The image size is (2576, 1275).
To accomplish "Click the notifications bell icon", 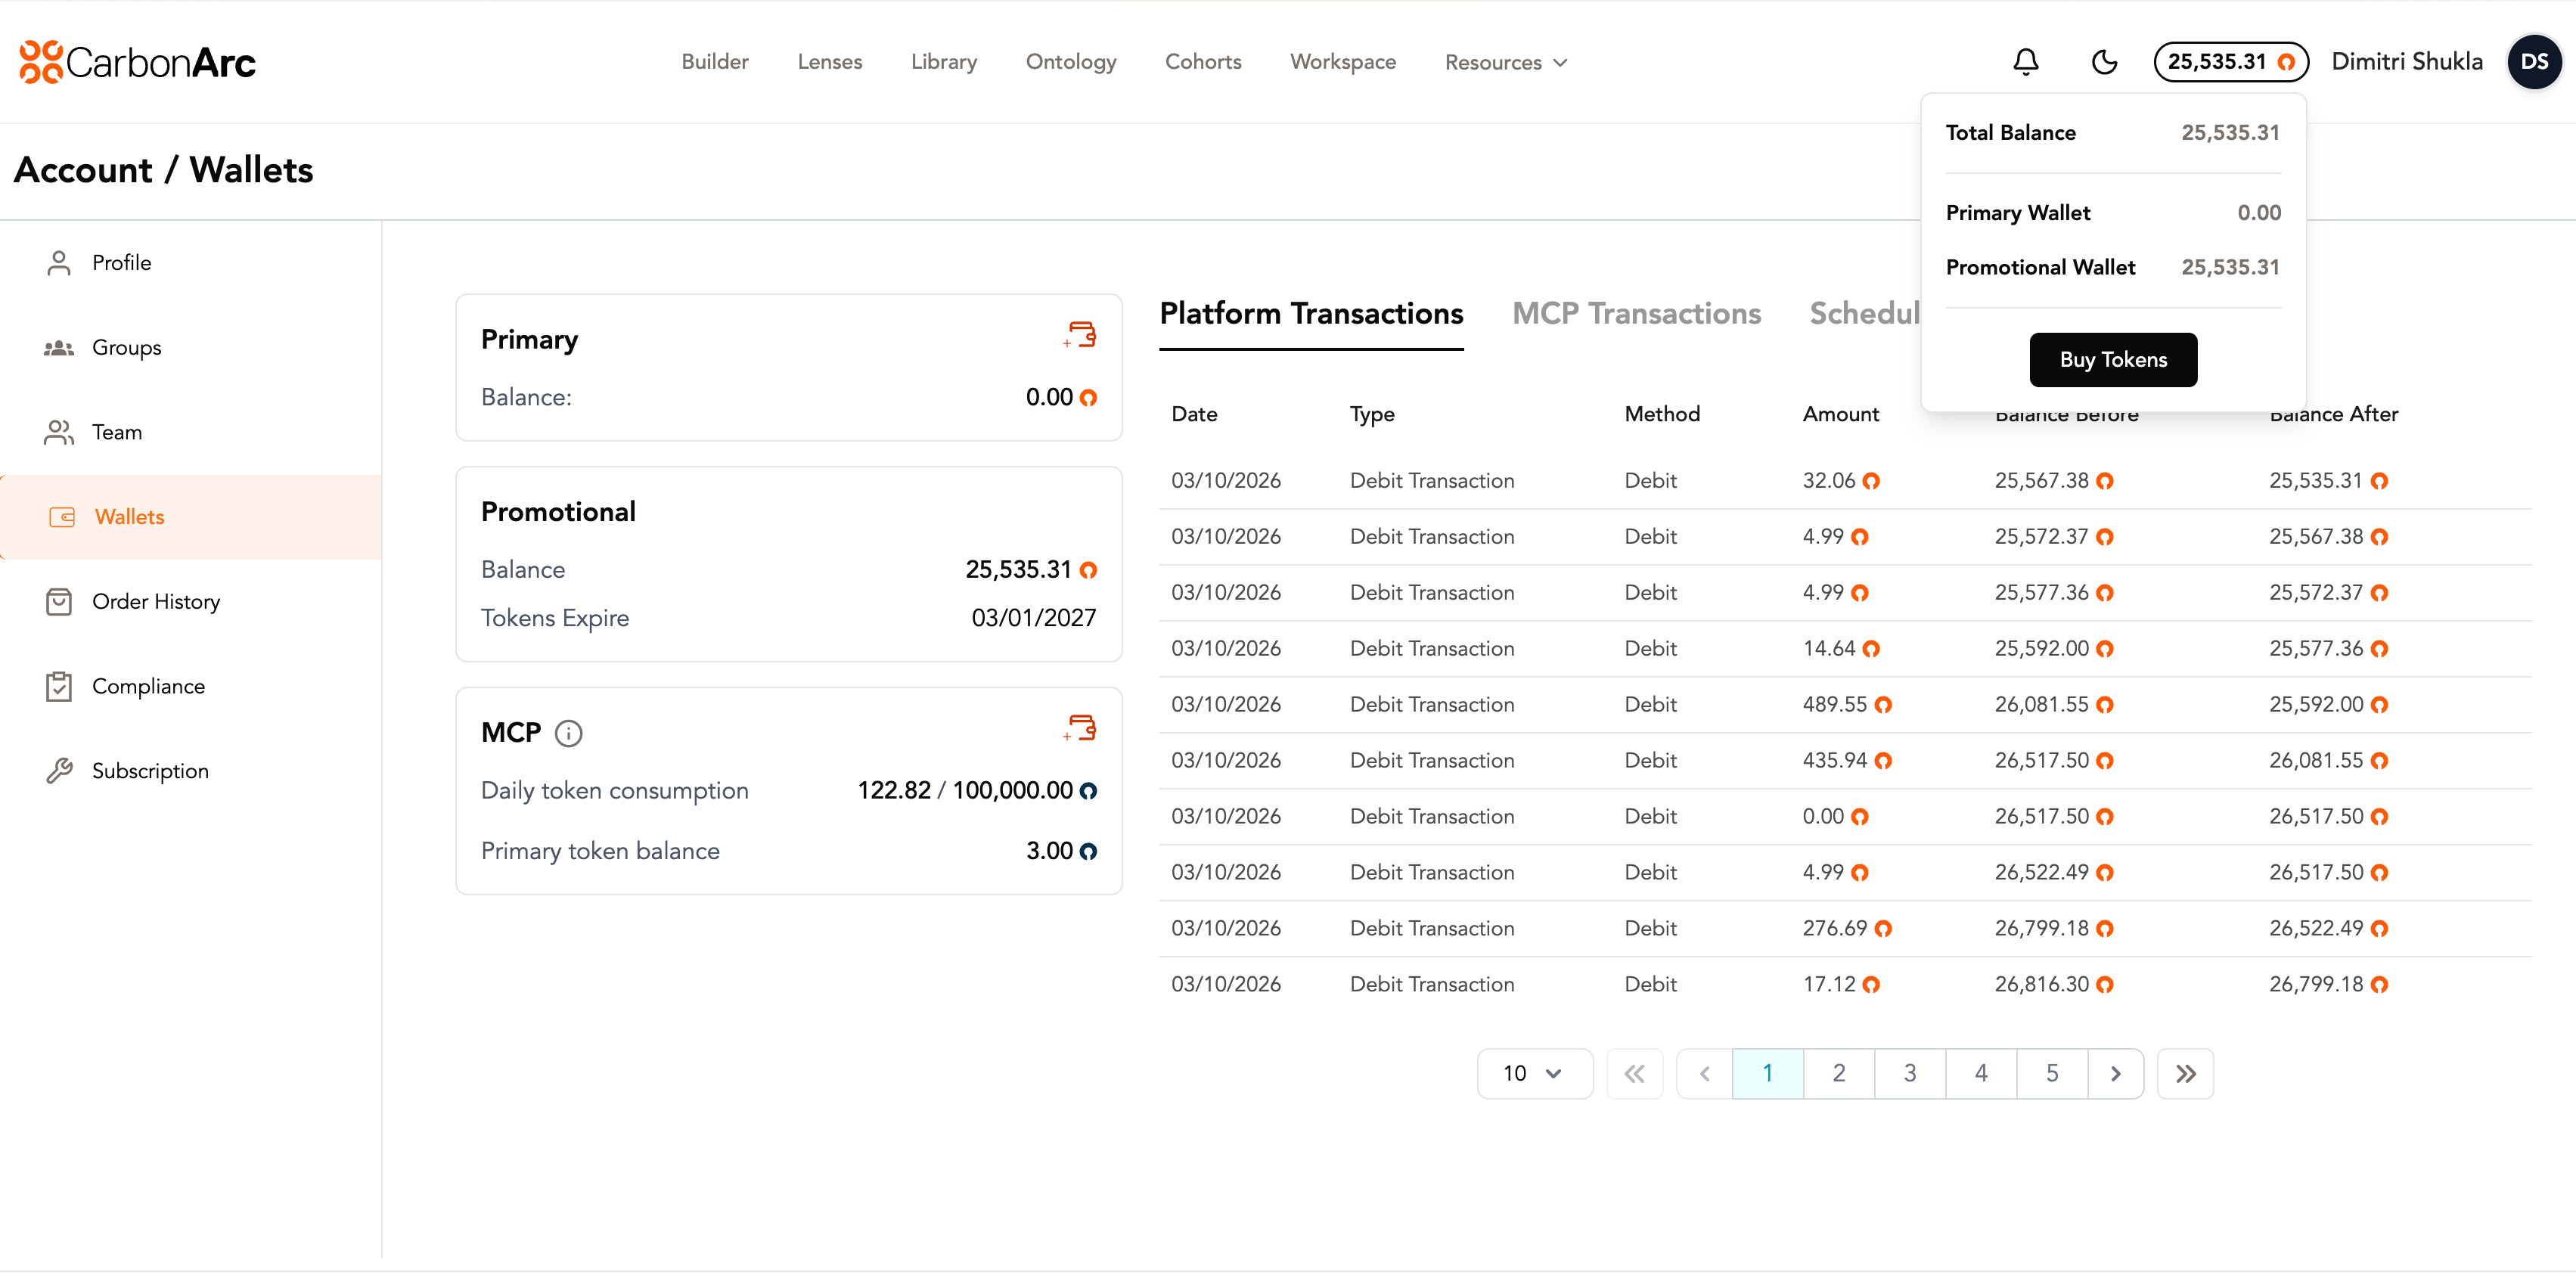I will (x=2025, y=62).
